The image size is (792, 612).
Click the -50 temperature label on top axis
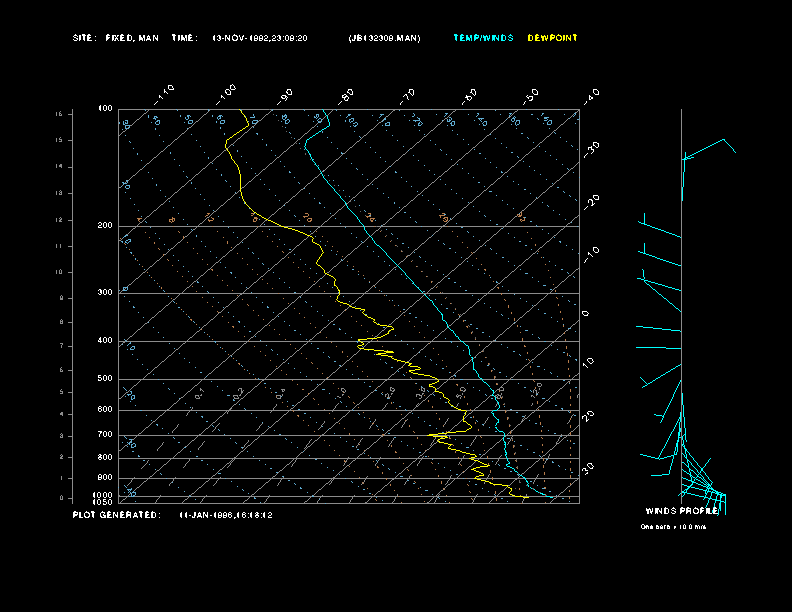[530, 96]
